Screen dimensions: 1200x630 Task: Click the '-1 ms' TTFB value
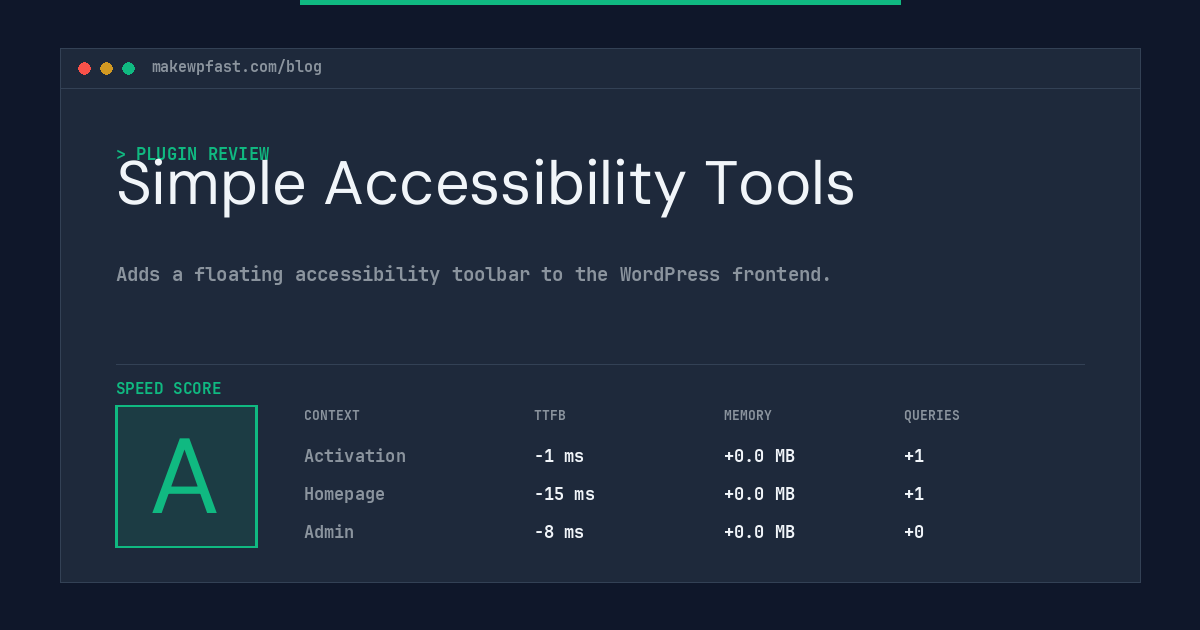[x=559, y=456]
